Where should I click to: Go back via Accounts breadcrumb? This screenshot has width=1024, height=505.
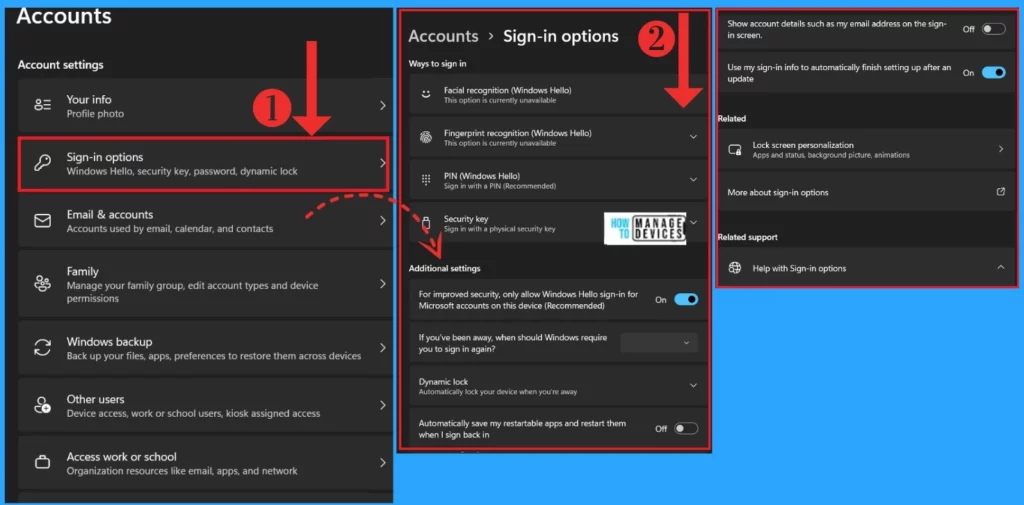pyautogui.click(x=443, y=36)
